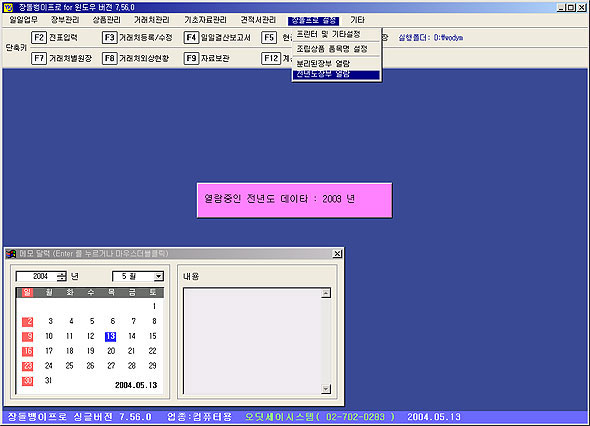Click the memo scrollbar down arrow
590x426 pixels.
tap(326, 389)
